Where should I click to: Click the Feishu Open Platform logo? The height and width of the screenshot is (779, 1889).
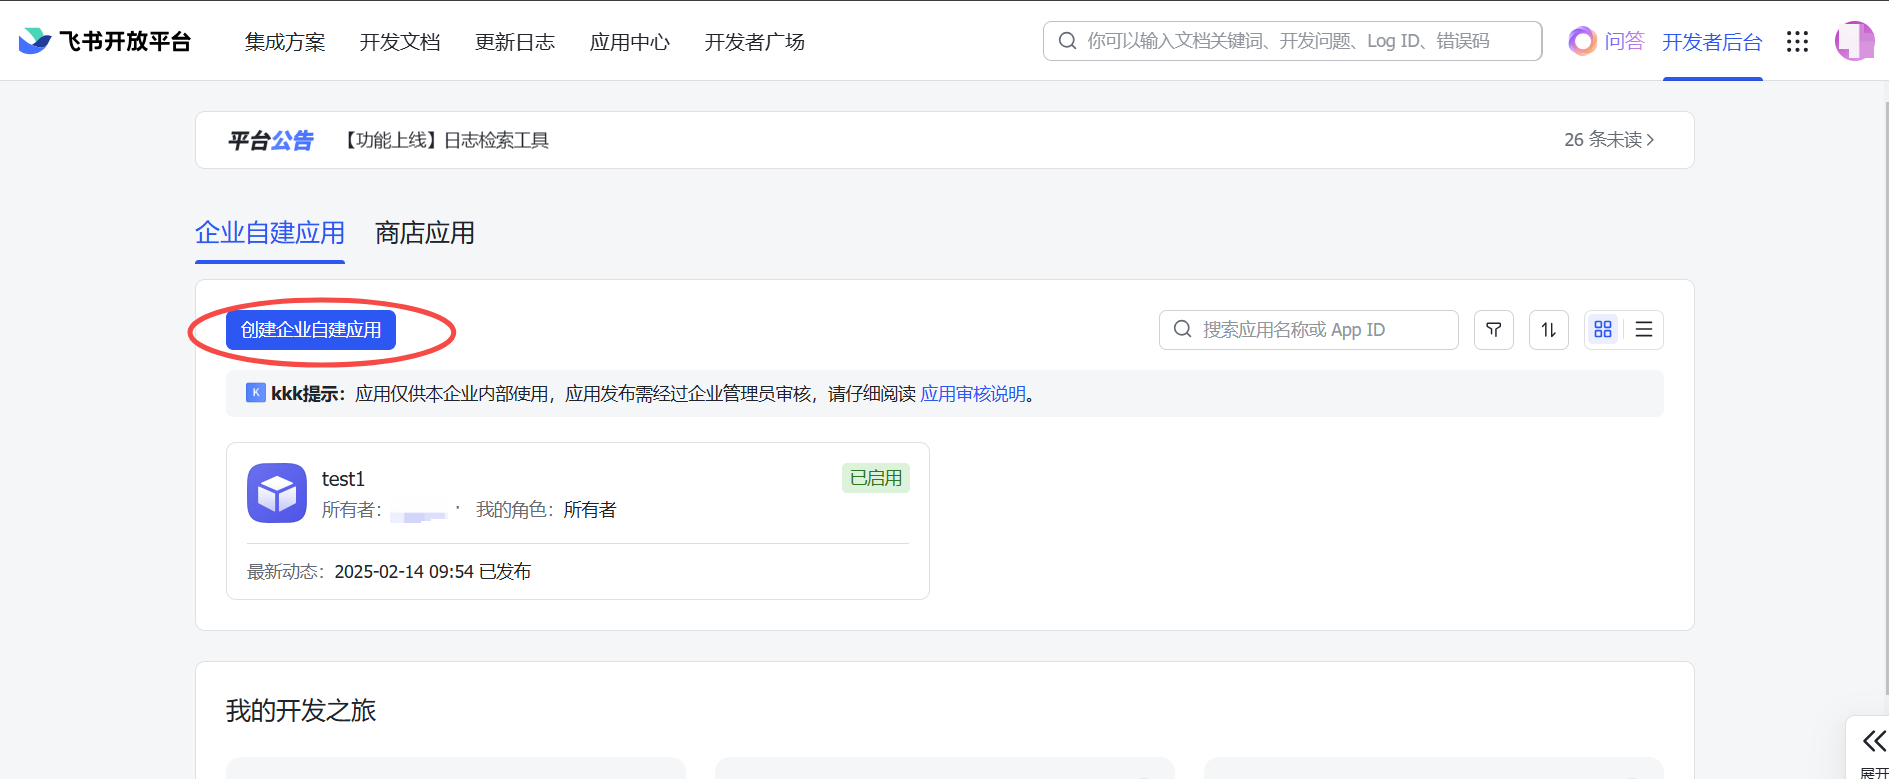pos(104,41)
